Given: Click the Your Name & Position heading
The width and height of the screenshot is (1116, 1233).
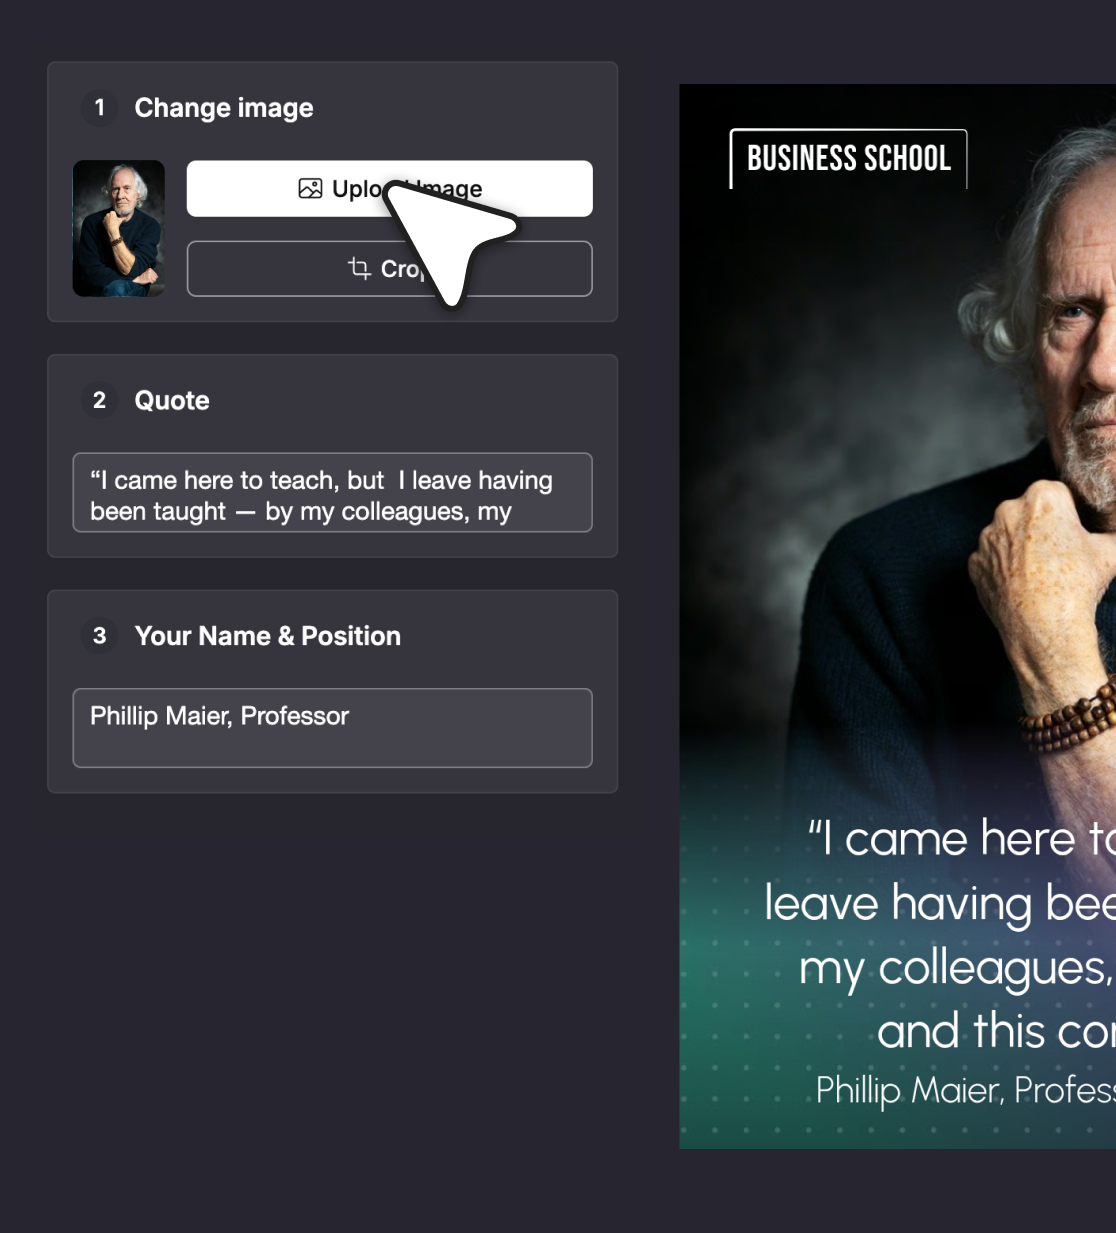Looking at the screenshot, I should (268, 636).
